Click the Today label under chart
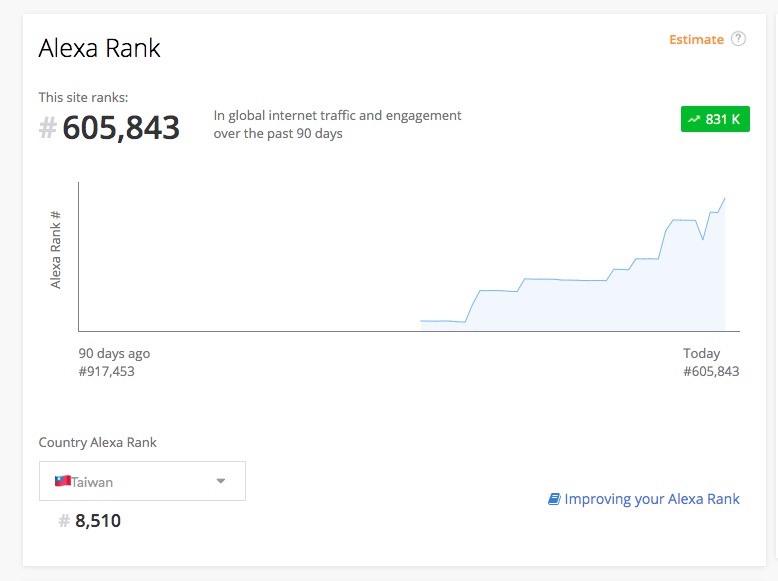The height and width of the screenshot is (581, 778). click(701, 354)
